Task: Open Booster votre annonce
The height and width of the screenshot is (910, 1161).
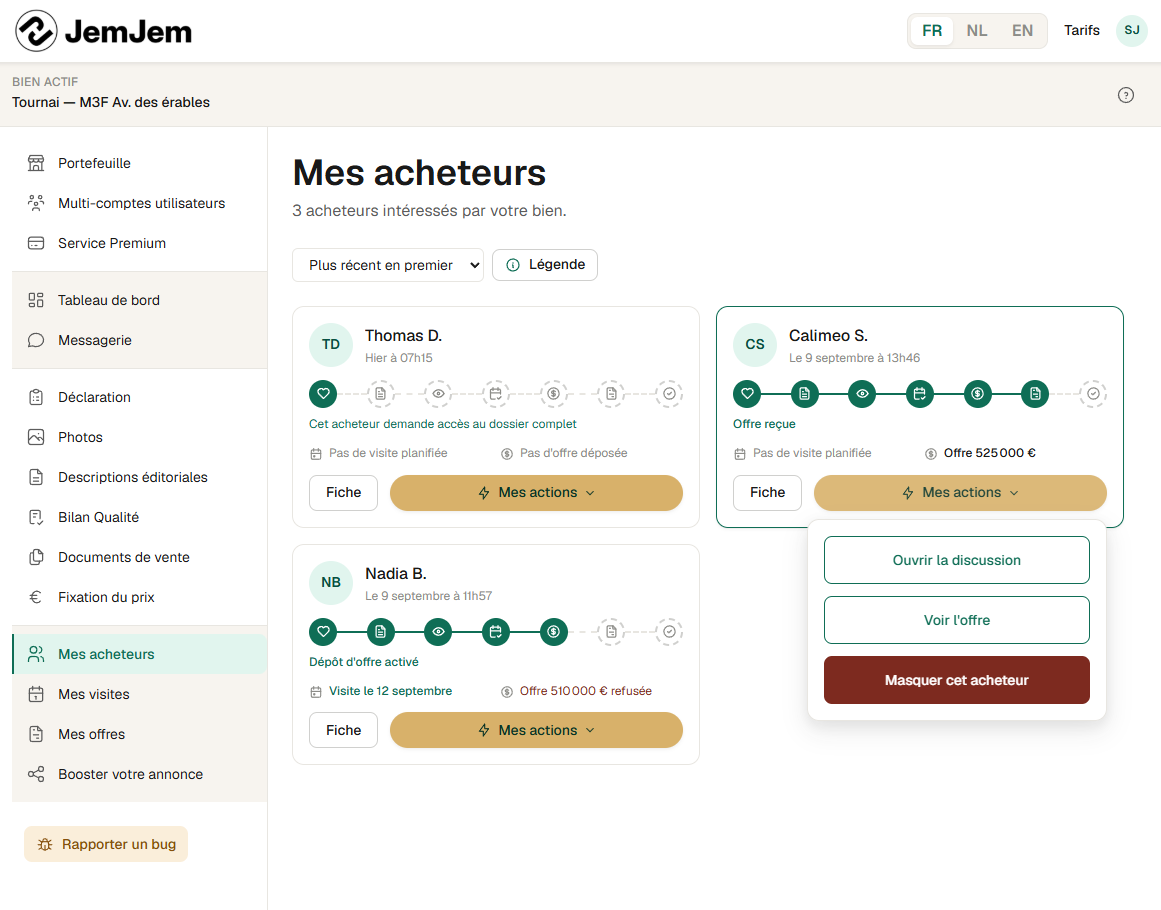Action: [x=139, y=774]
